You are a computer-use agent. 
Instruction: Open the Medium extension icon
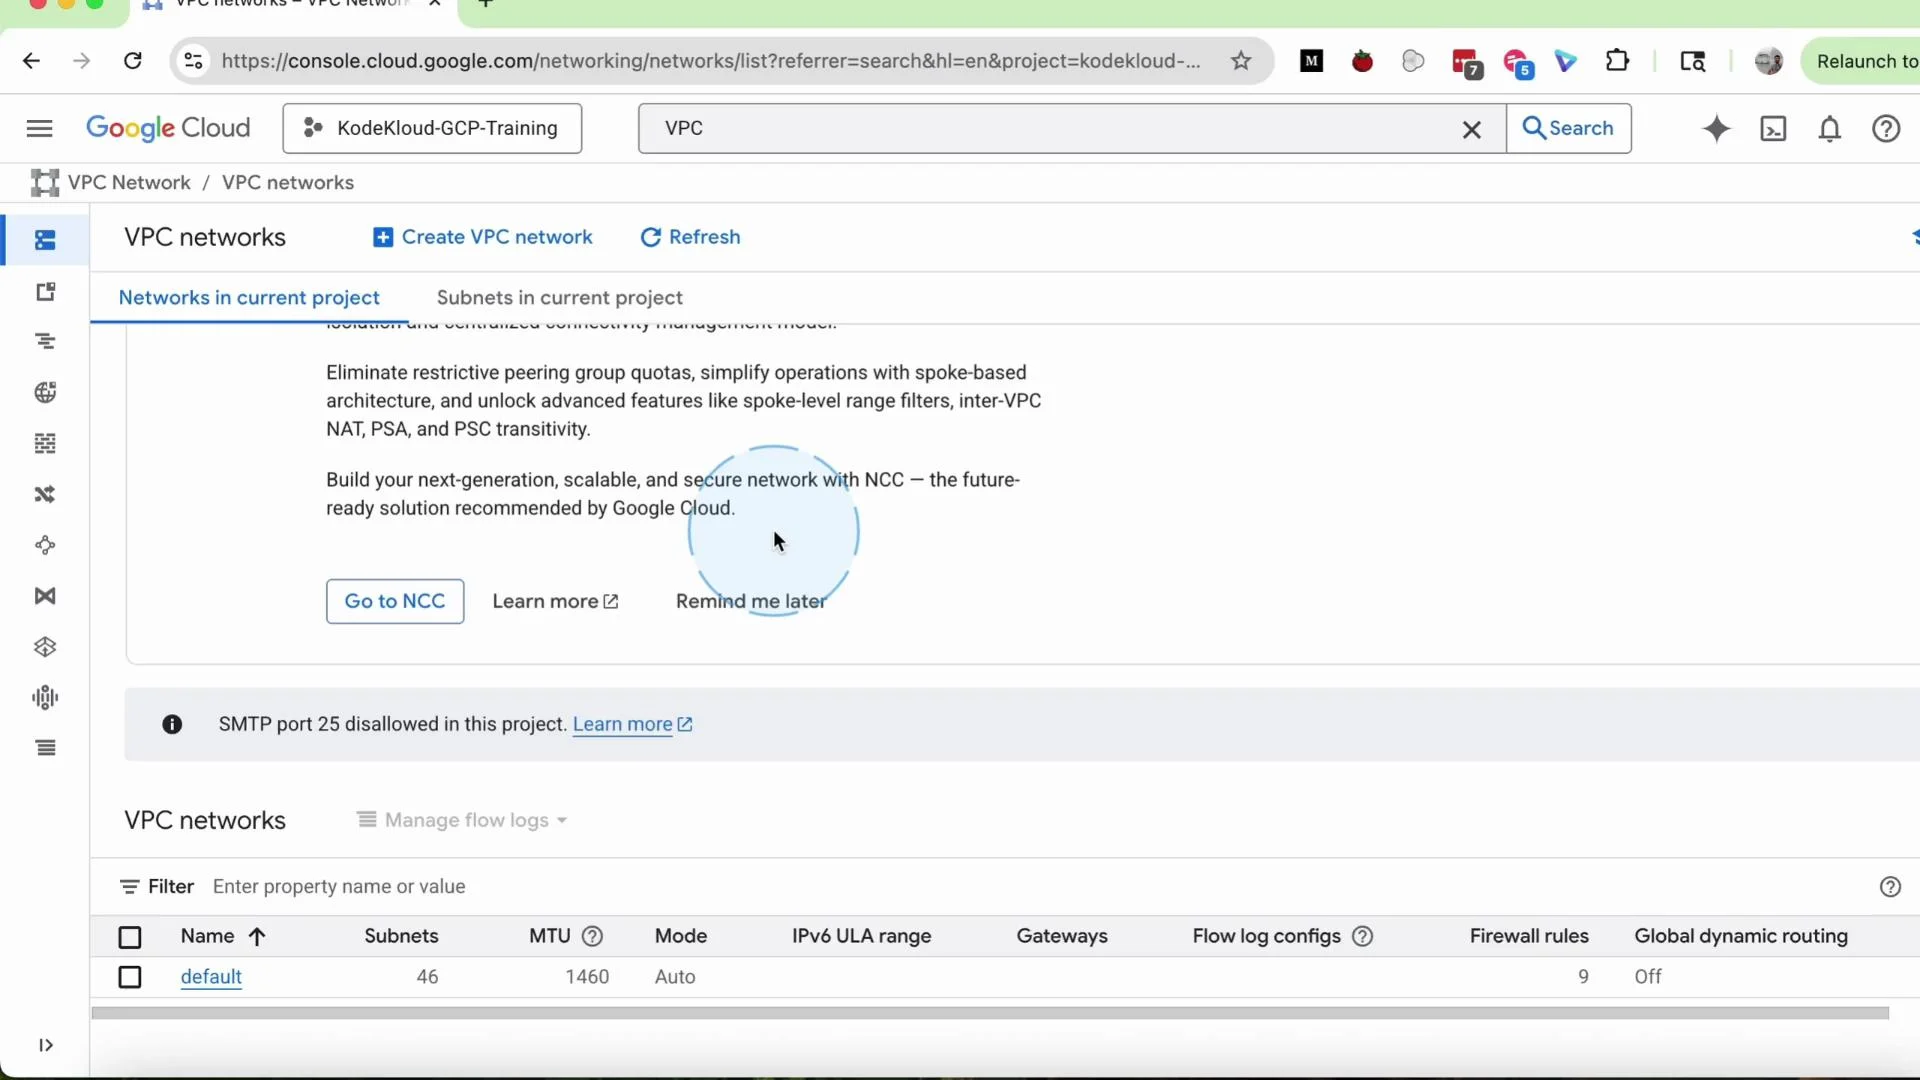tap(1311, 61)
